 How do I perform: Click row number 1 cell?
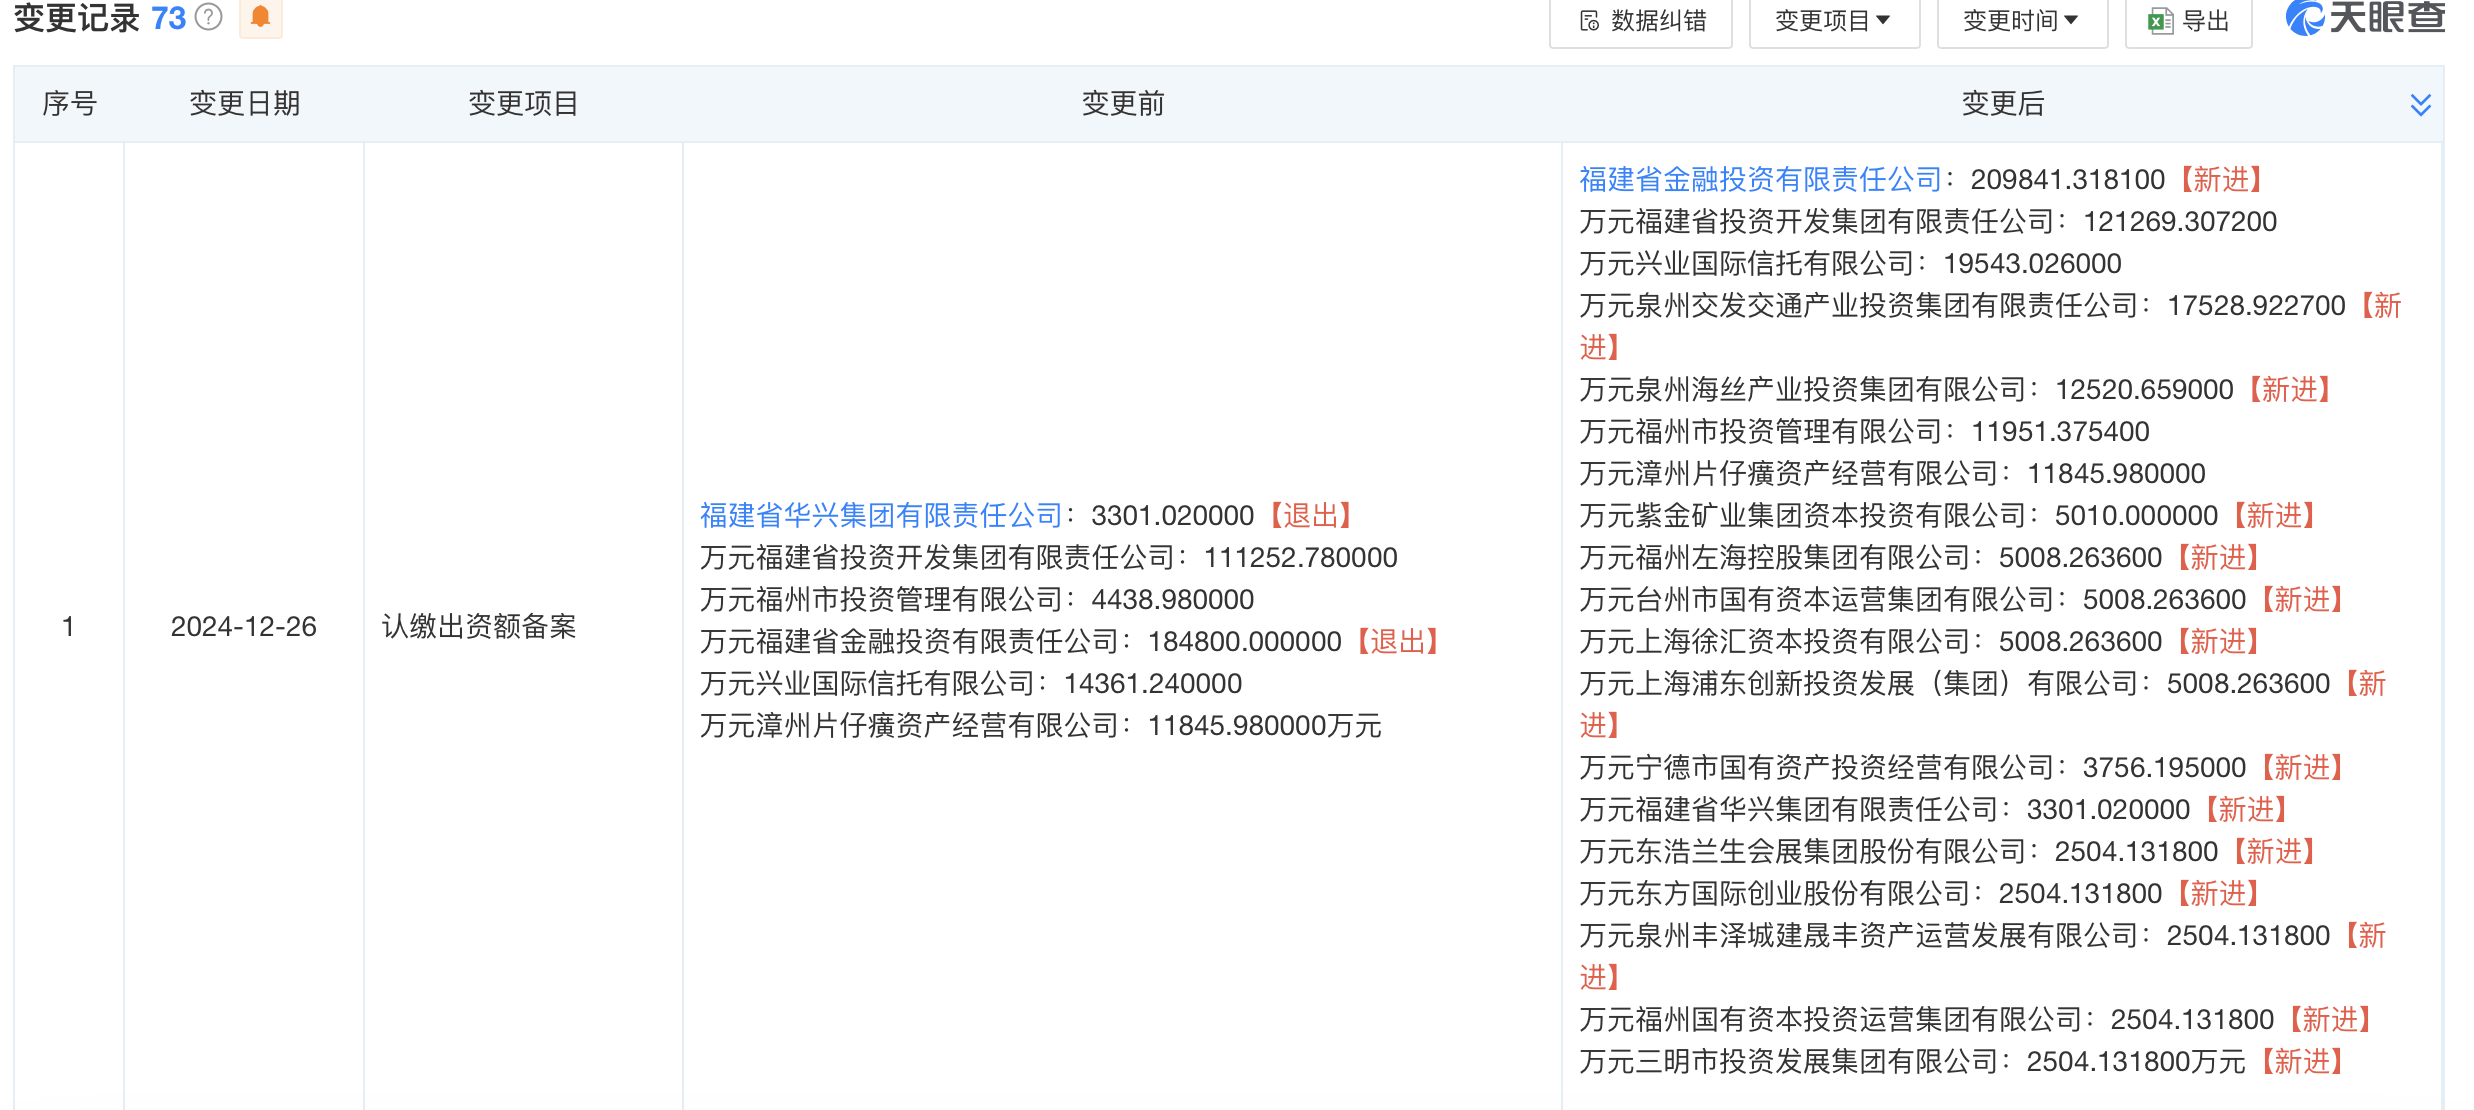(x=68, y=627)
